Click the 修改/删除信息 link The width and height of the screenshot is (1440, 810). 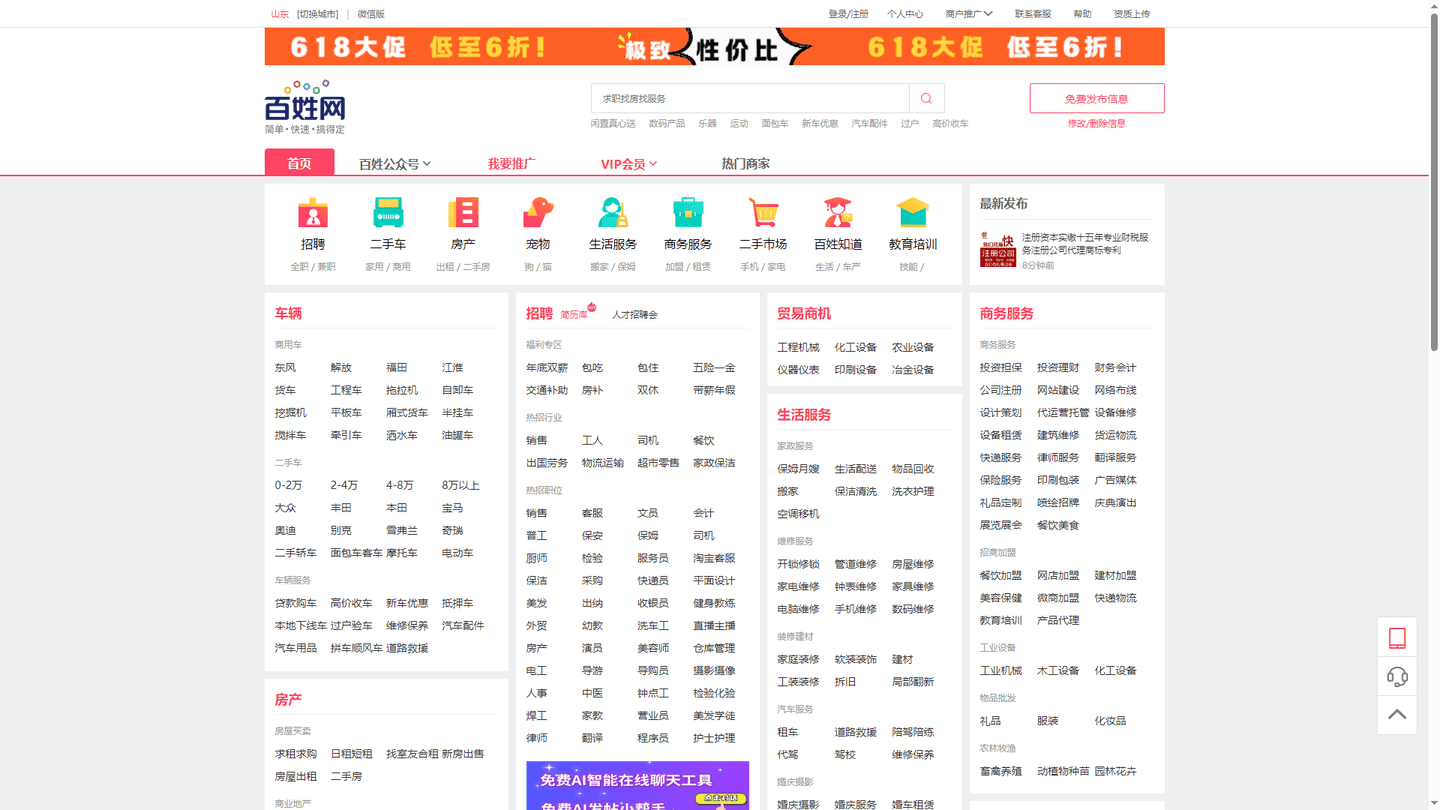[x=1097, y=124]
